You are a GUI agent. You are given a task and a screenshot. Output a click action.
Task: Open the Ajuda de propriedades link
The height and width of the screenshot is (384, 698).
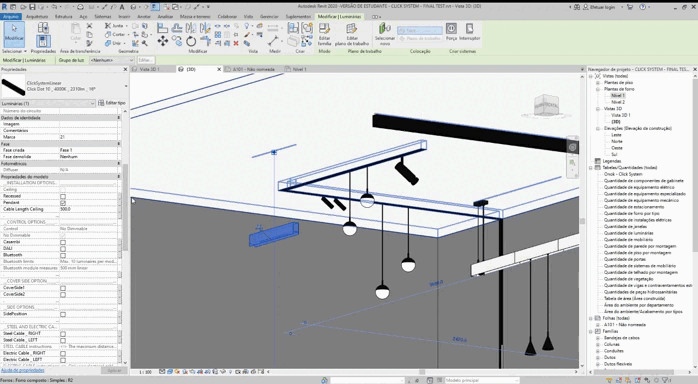23,370
